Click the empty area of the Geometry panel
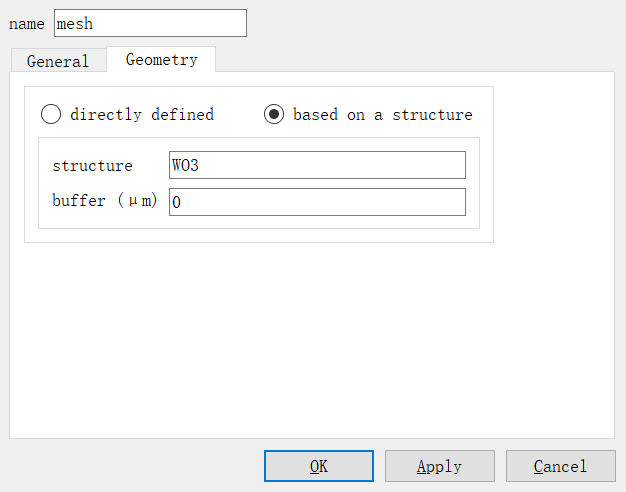Screen dimensions: 626x492 pyautogui.click(x=310, y=340)
